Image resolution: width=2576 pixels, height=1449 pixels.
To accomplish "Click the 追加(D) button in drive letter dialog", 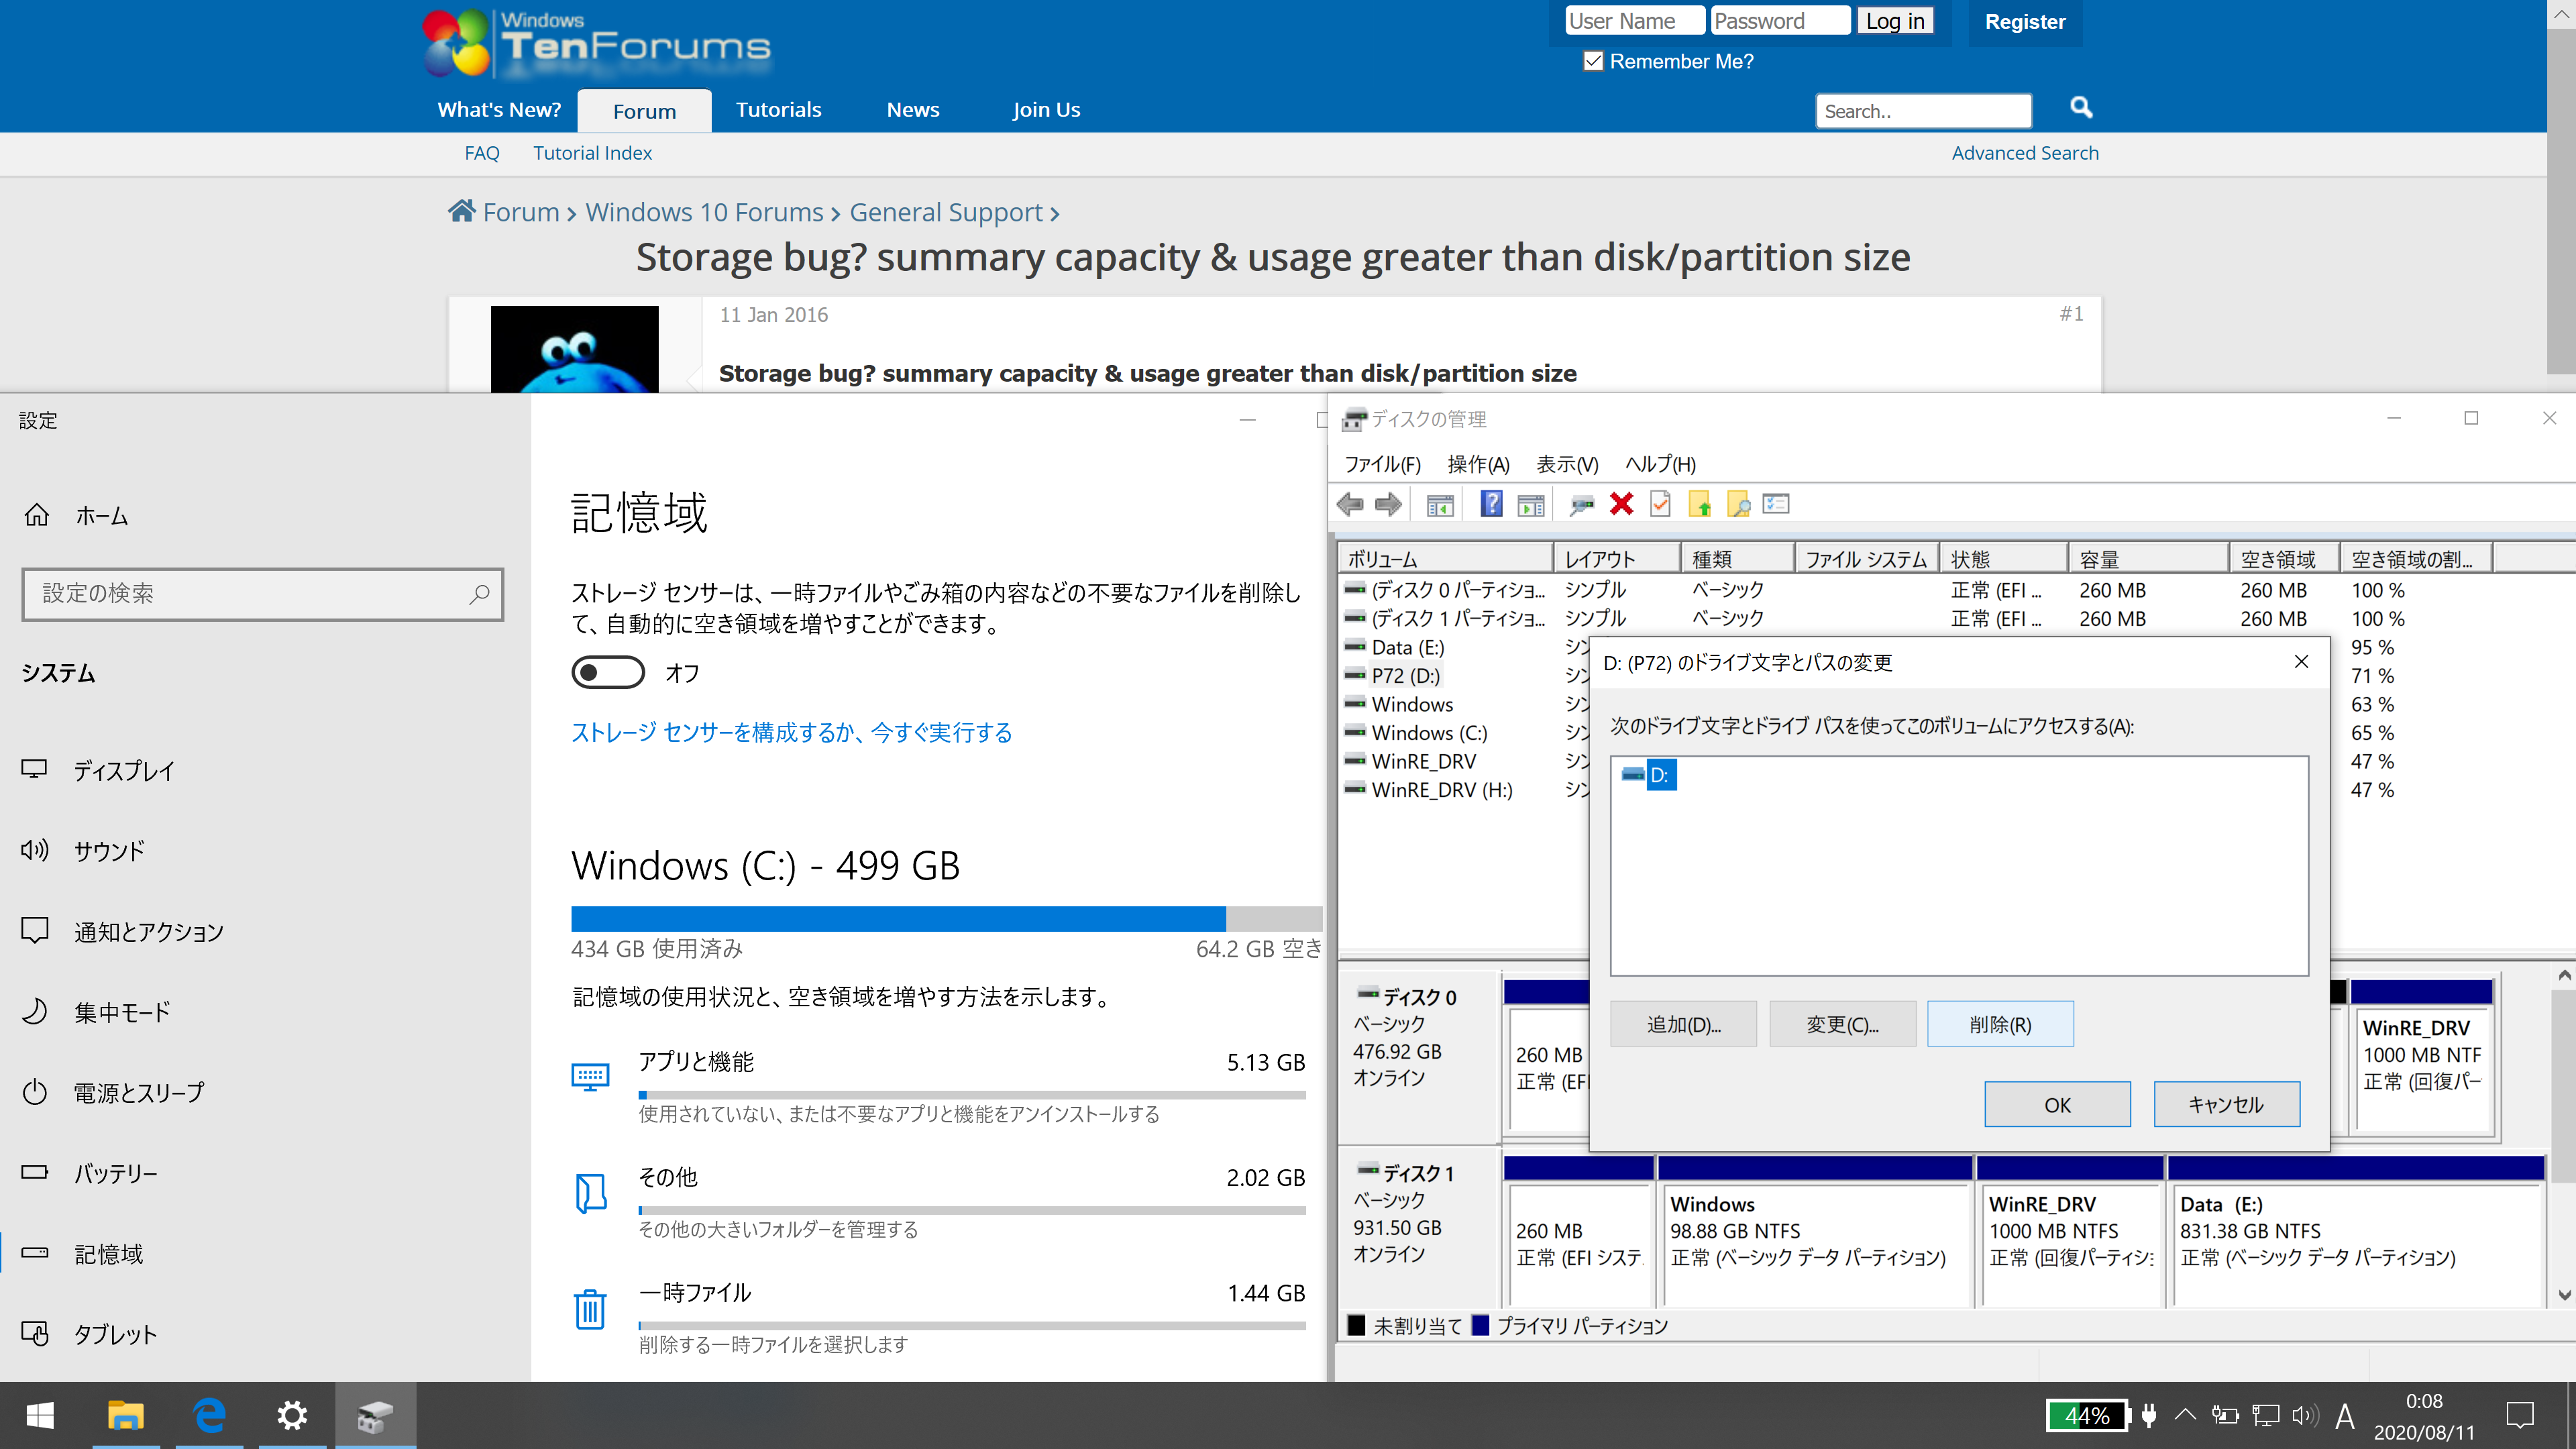I will (1682, 1022).
